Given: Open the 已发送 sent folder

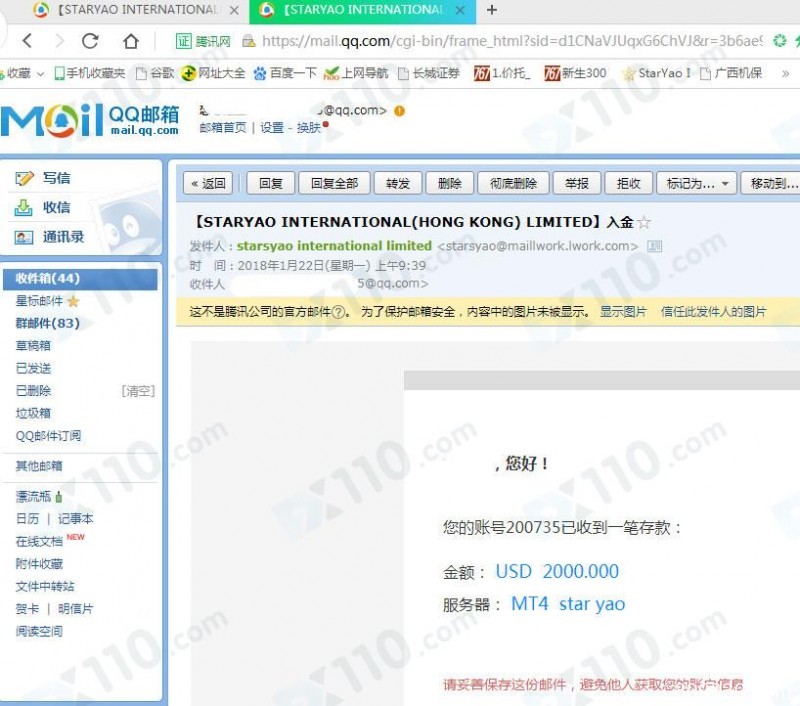Looking at the screenshot, I should [33, 368].
